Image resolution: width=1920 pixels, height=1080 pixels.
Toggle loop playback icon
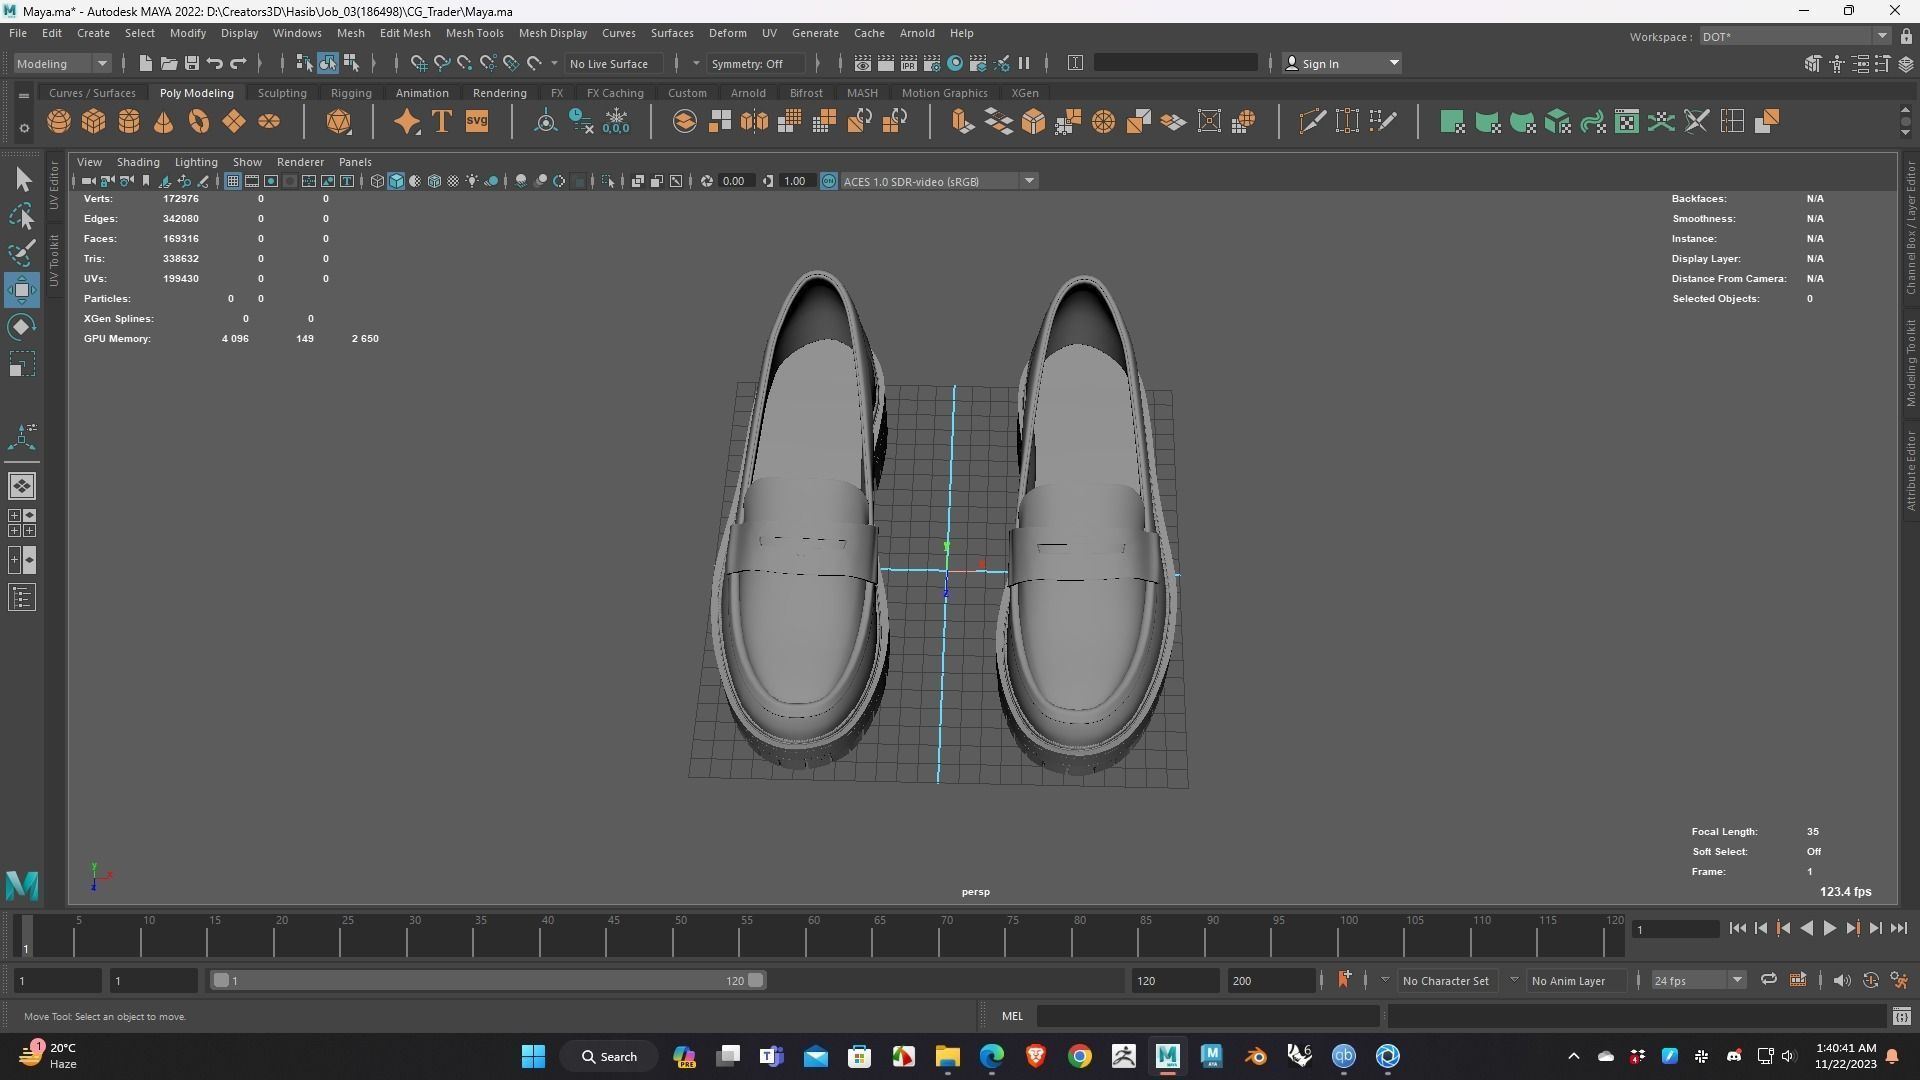pyautogui.click(x=1769, y=980)
